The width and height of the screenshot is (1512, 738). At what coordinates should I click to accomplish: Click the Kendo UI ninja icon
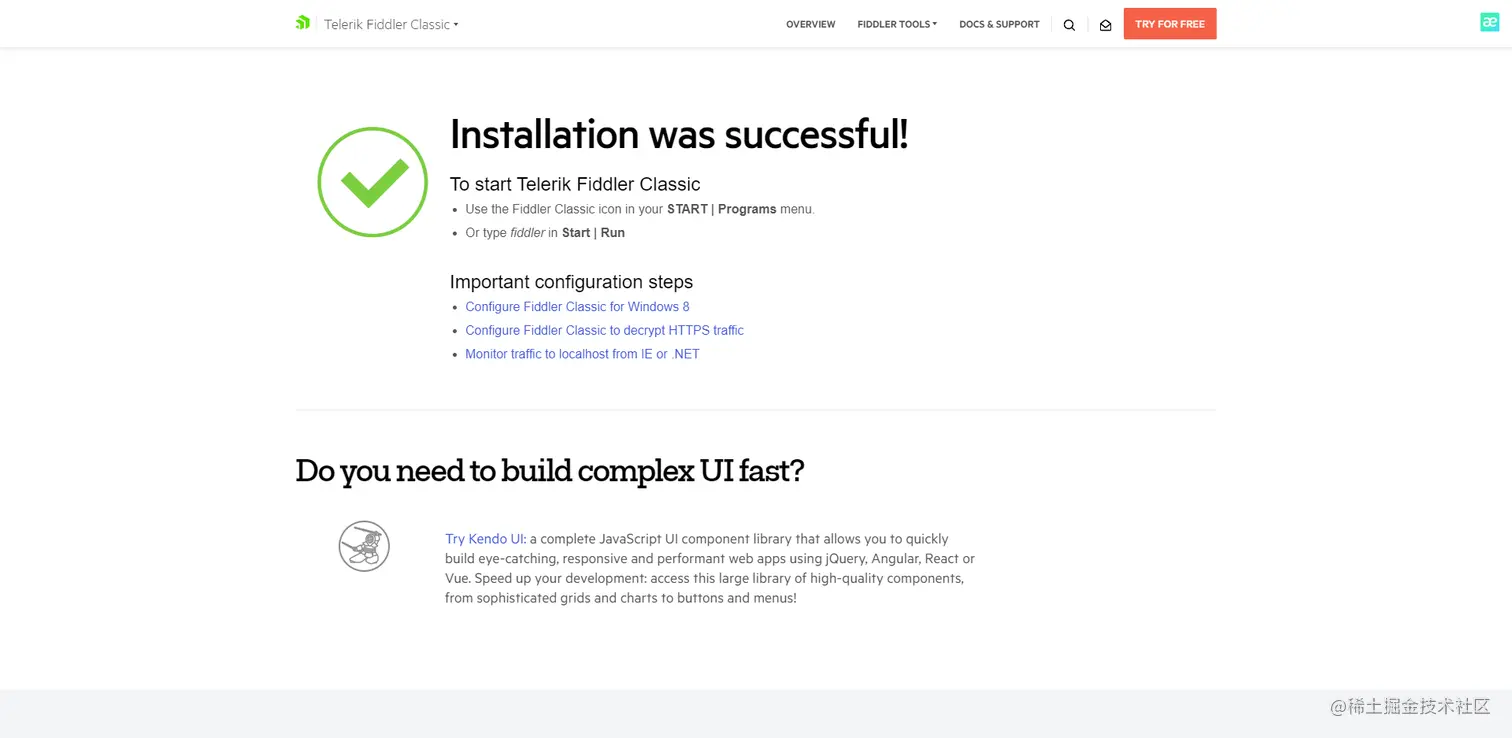(364, 546)
